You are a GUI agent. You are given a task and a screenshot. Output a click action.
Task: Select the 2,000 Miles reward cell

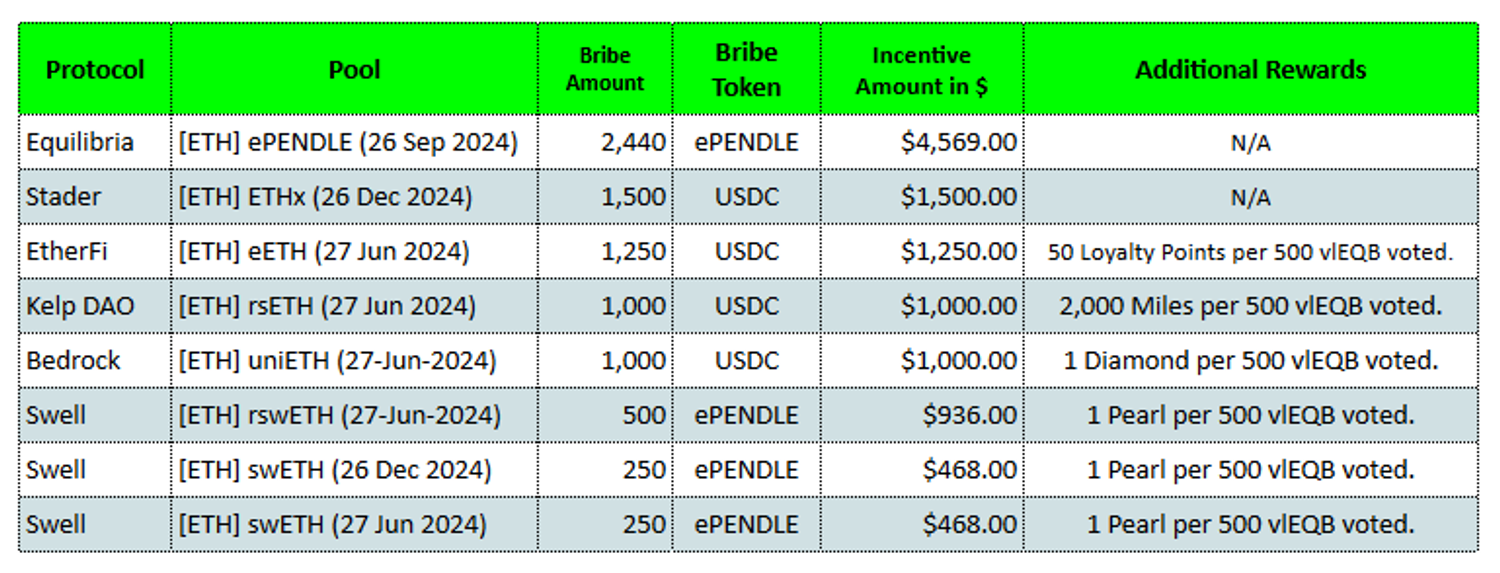[x=1250, y=306]
